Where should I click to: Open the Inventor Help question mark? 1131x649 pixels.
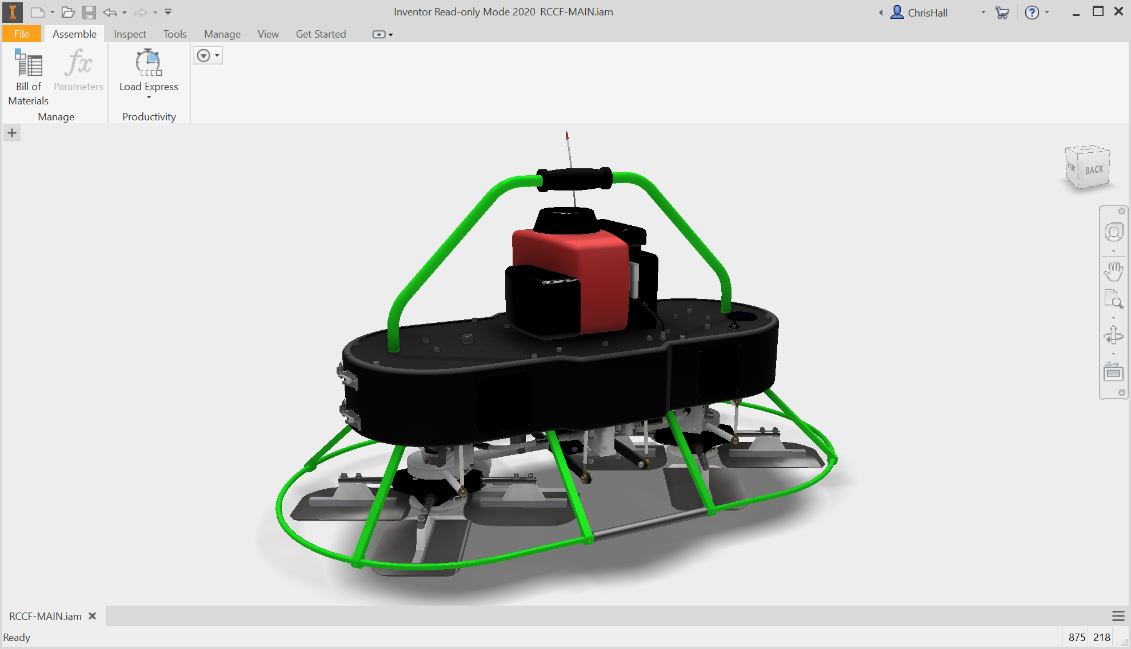[x=1032, y=12]
